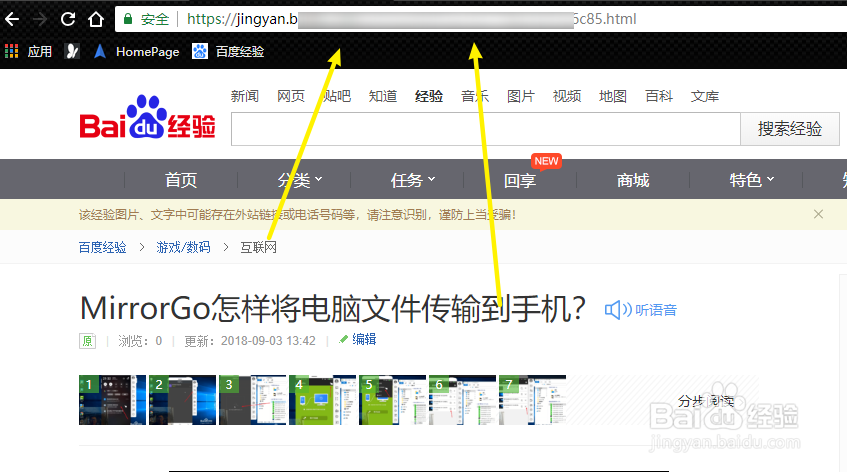Open step 7 thumbnail
This screenshot has width=847, height=472.
click(533, 400)
